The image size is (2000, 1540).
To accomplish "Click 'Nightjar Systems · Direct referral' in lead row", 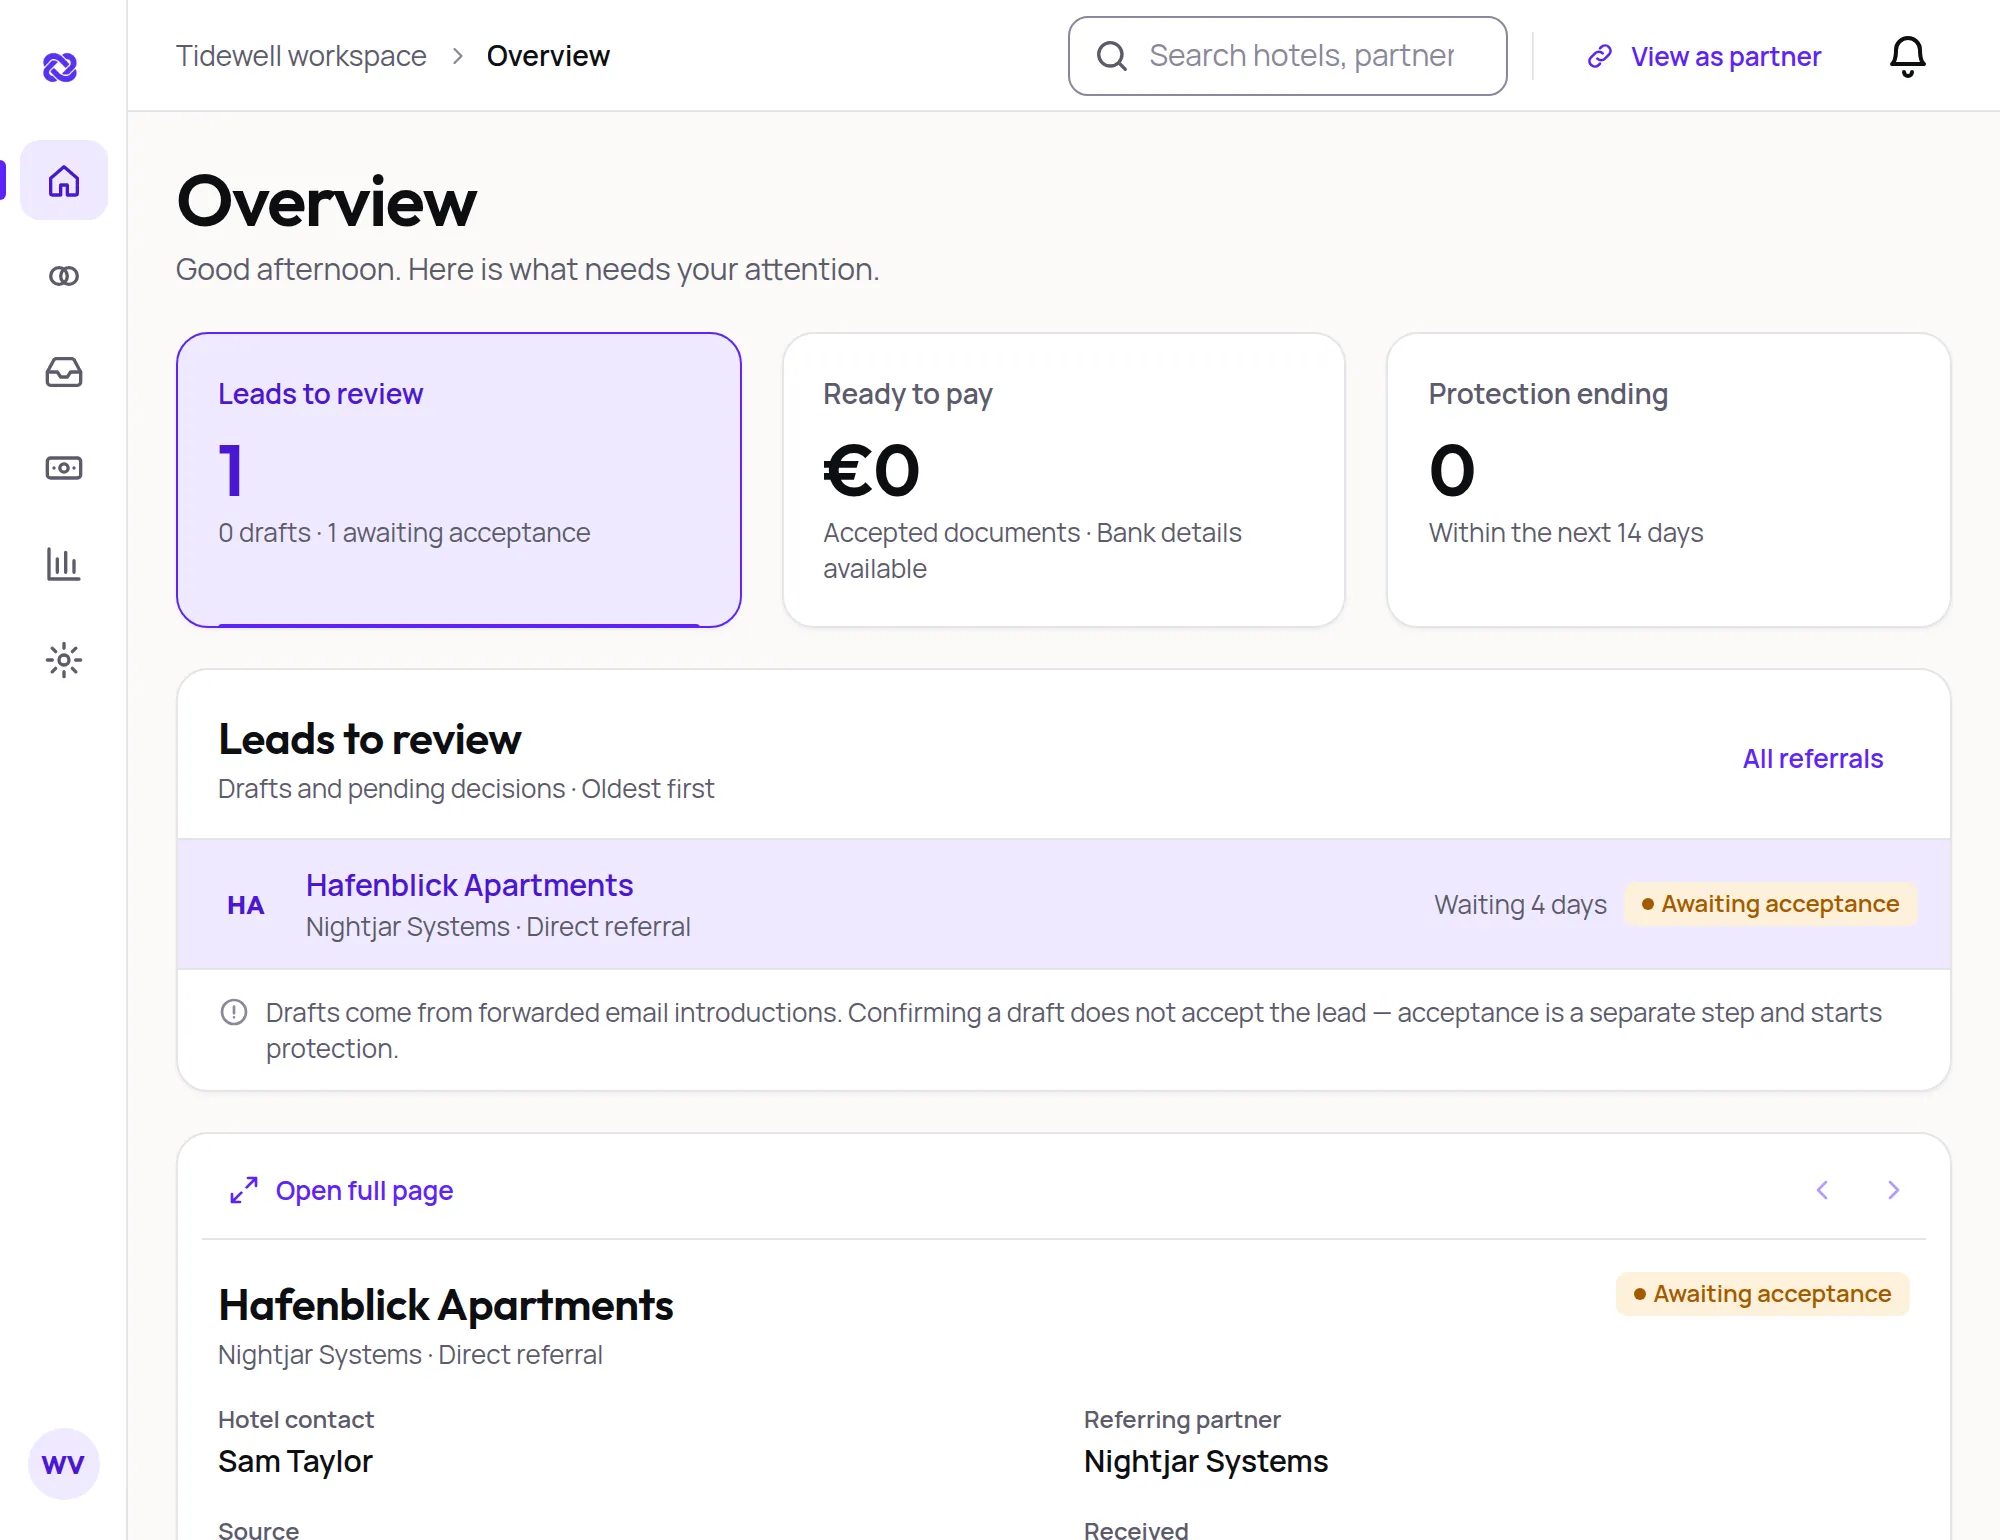I will (498, 927).
